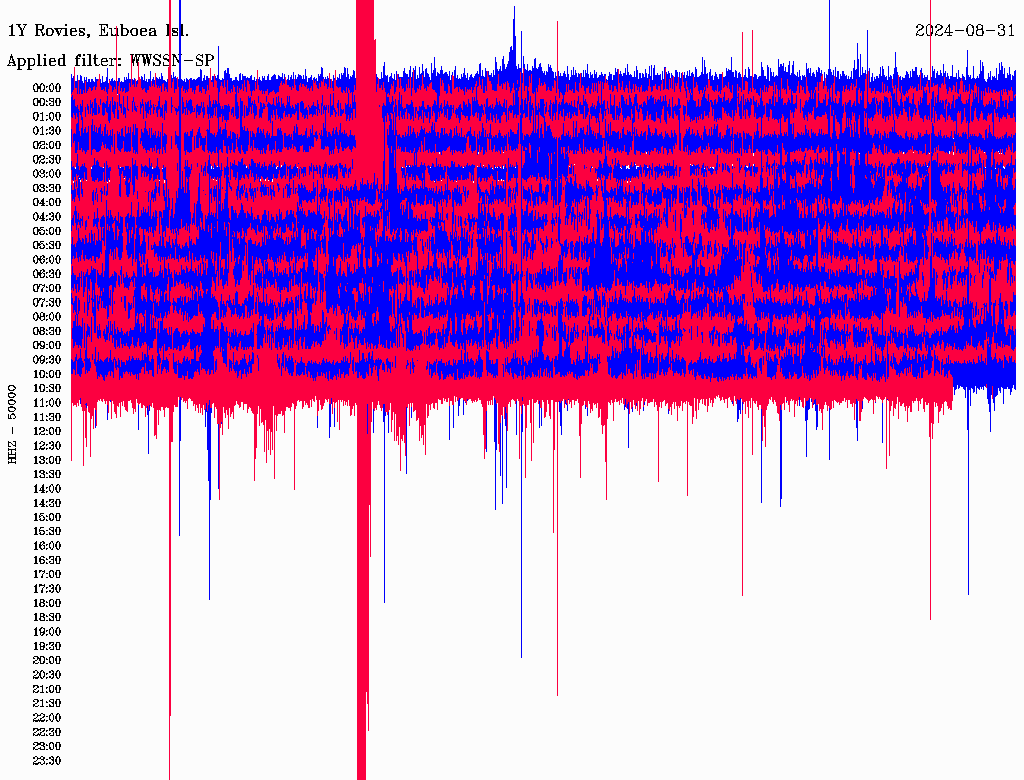Select the 04:00 time label

click(x=47, y=203)
